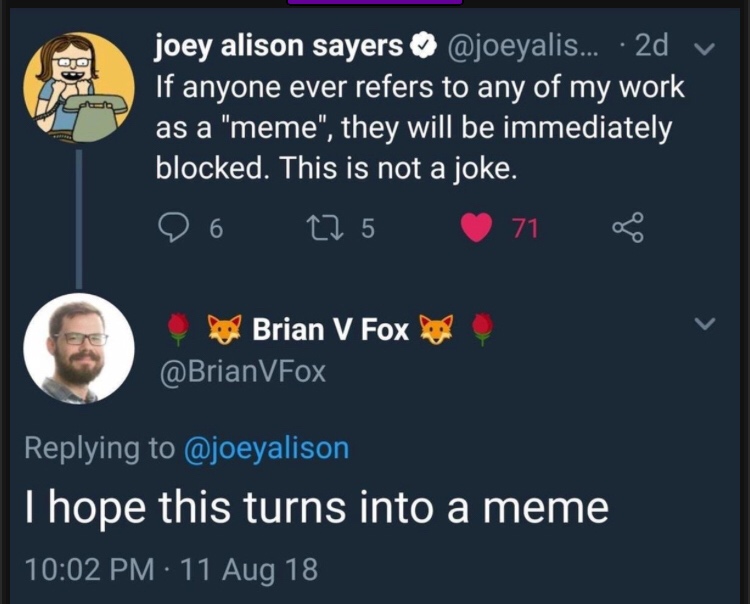Click the @joeyalison mention link

266,448
